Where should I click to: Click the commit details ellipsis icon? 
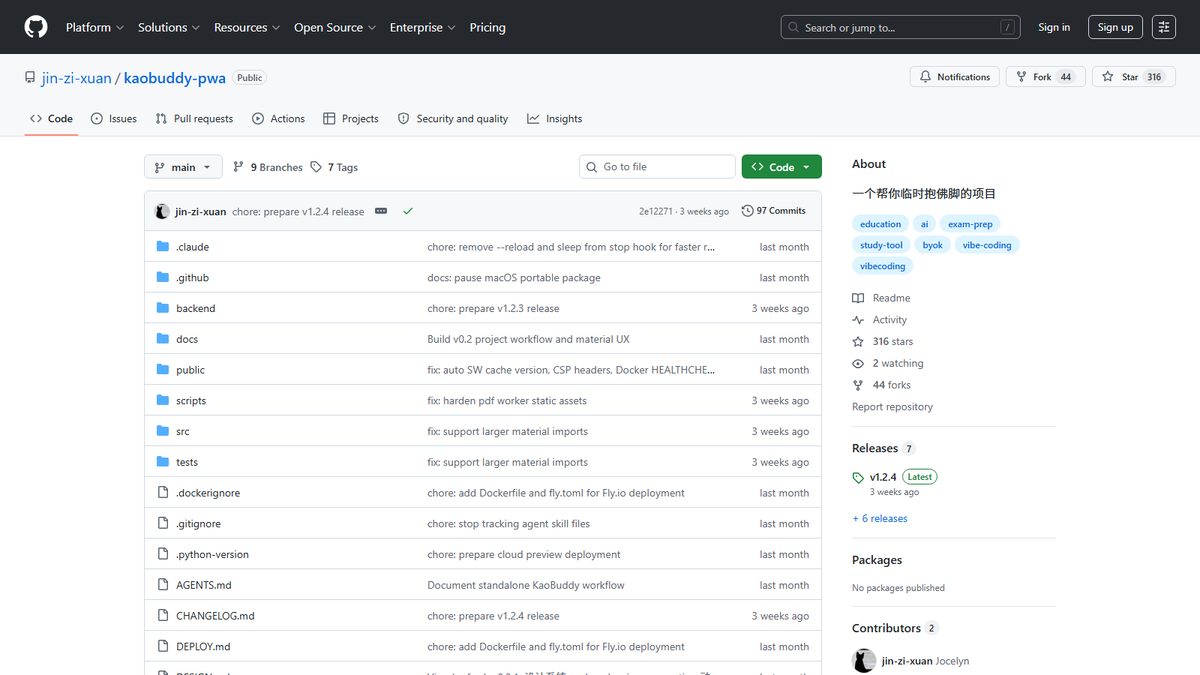(x=381, y=211)
